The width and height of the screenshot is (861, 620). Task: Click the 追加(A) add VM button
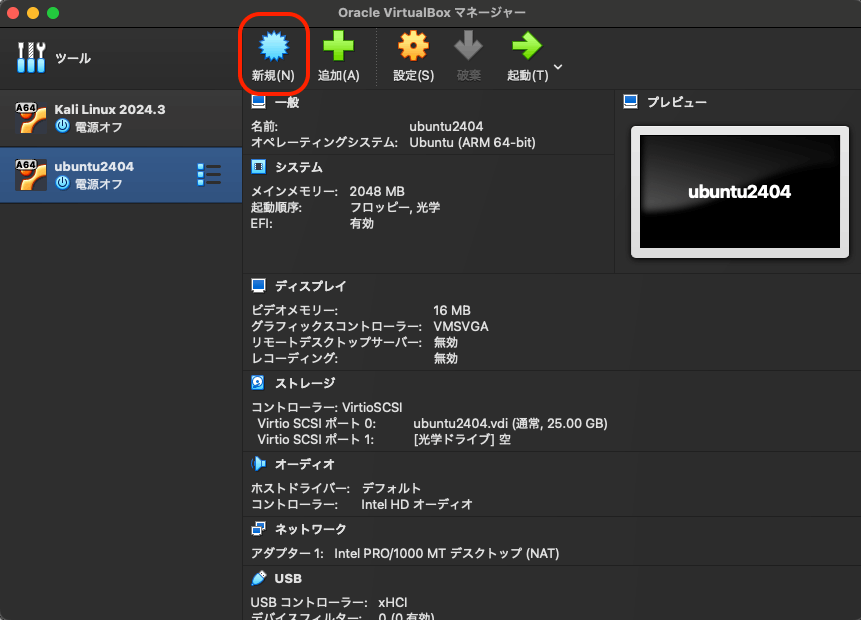point(338,56)
